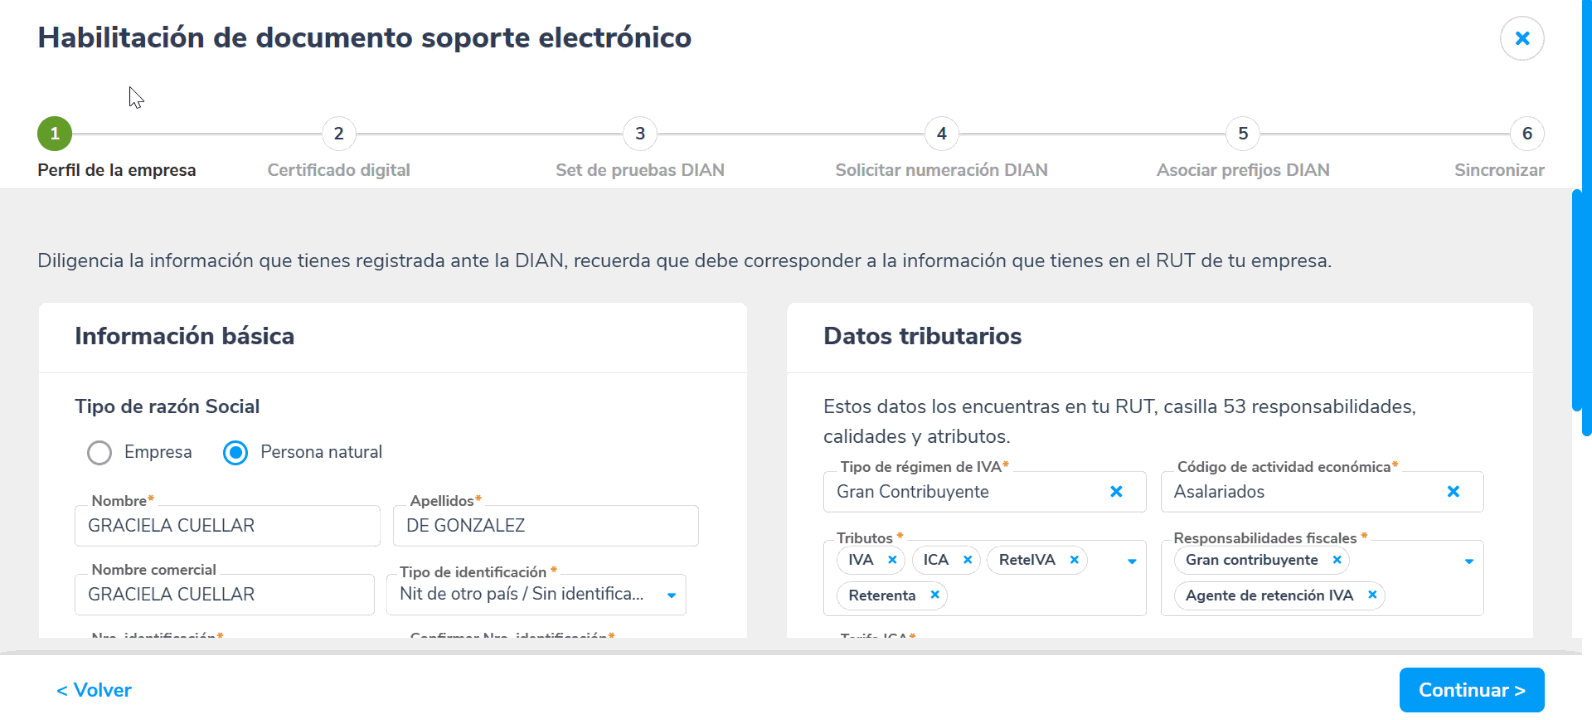Image resolution: width=1592 pixels, height=720 pixels.
Task: Click the Volver link
Action: point(94,690)
